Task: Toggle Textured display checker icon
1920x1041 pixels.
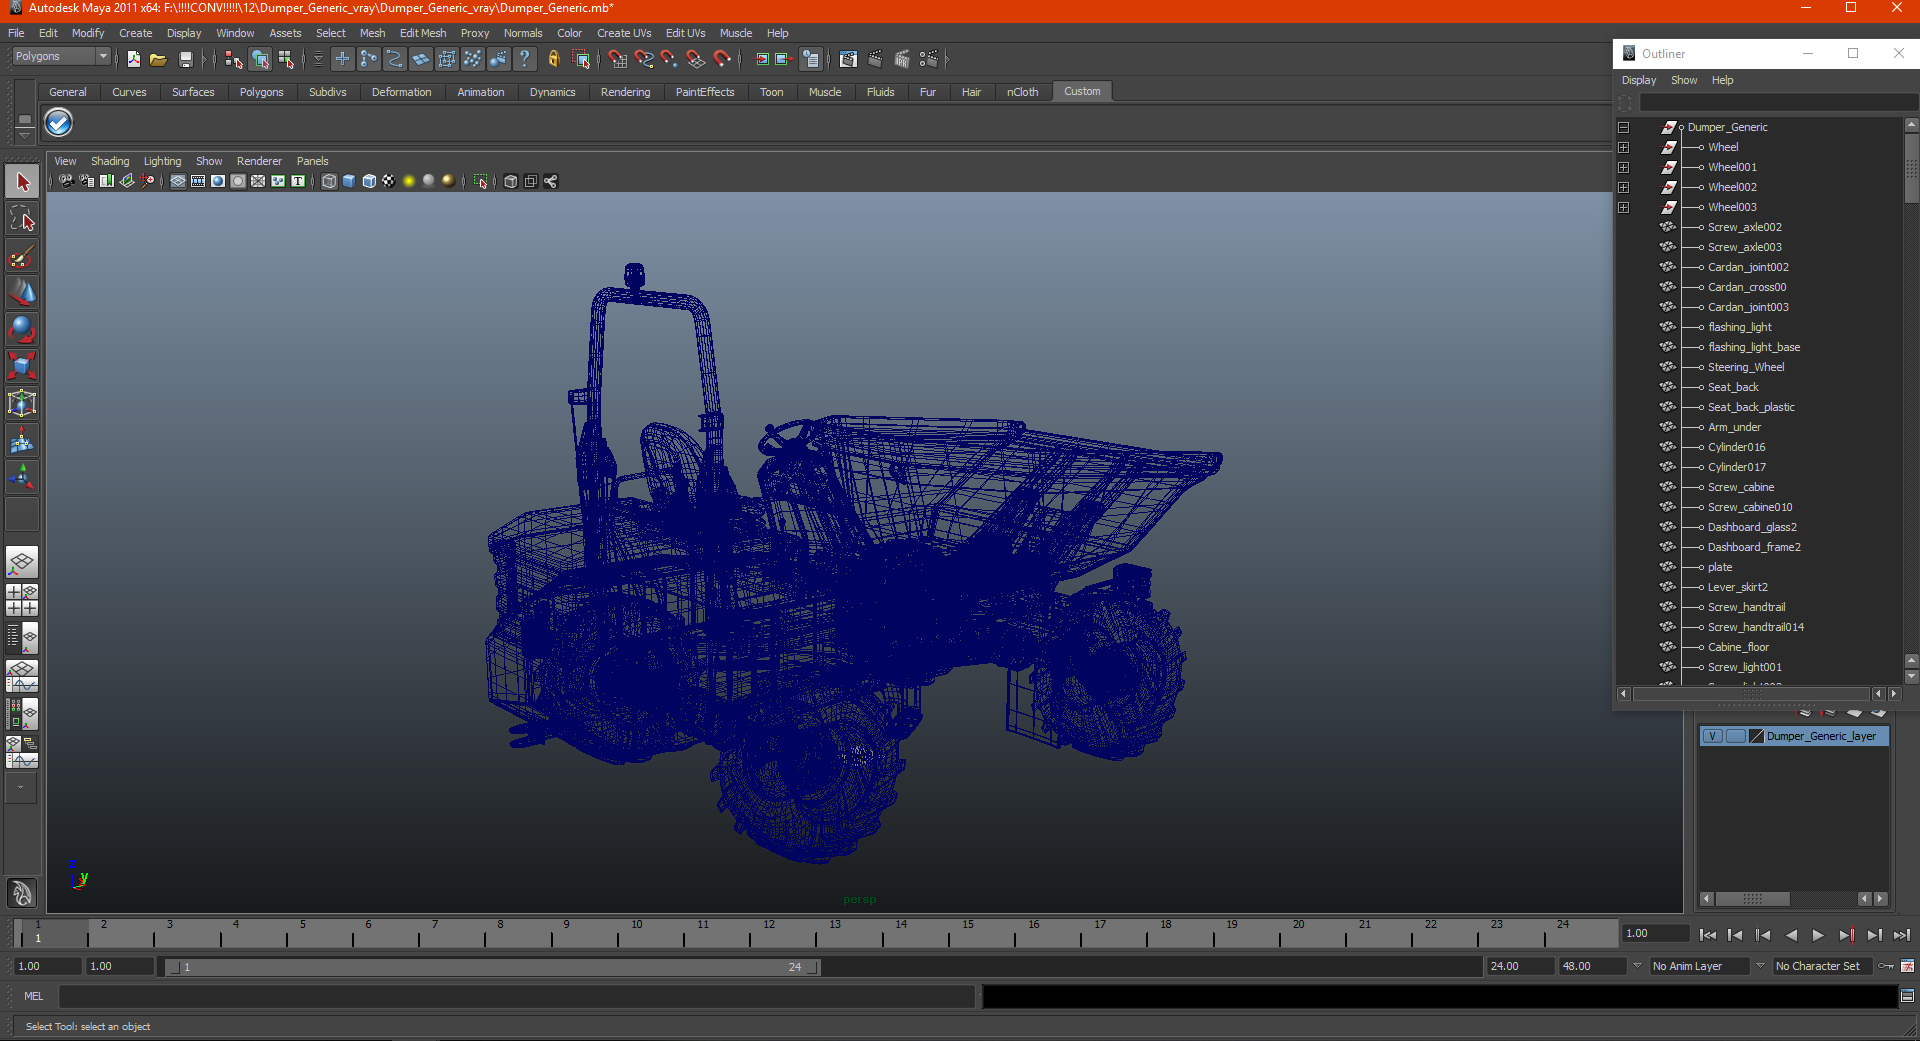Action: [389, 181]
